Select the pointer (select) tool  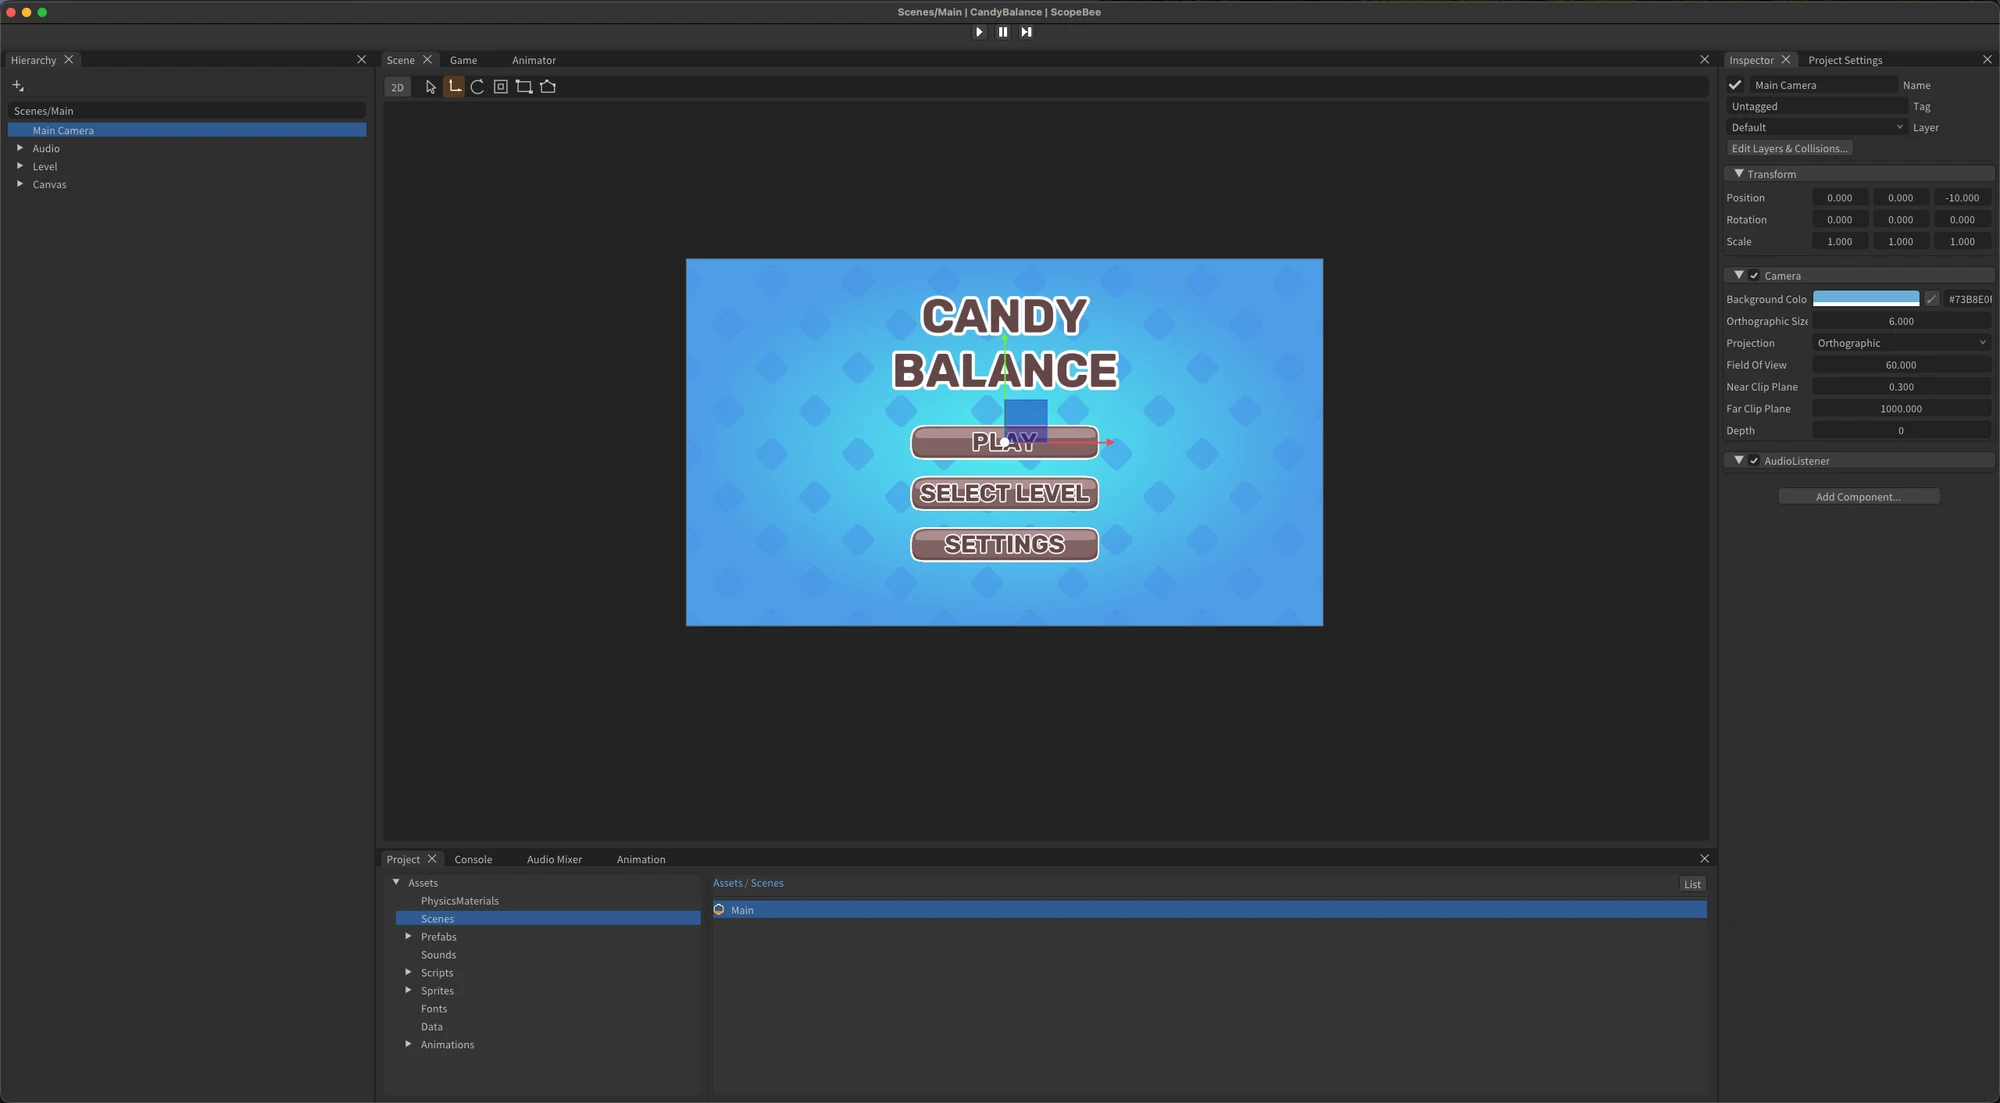click(x=431, y=87)
